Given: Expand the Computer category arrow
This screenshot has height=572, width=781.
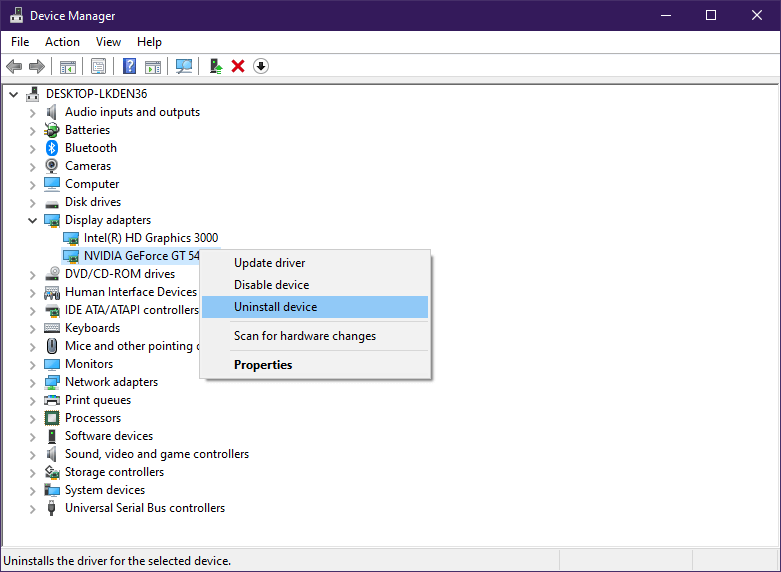Looking at the screenshot, I should pyautogui.click(x=32, y=185).
